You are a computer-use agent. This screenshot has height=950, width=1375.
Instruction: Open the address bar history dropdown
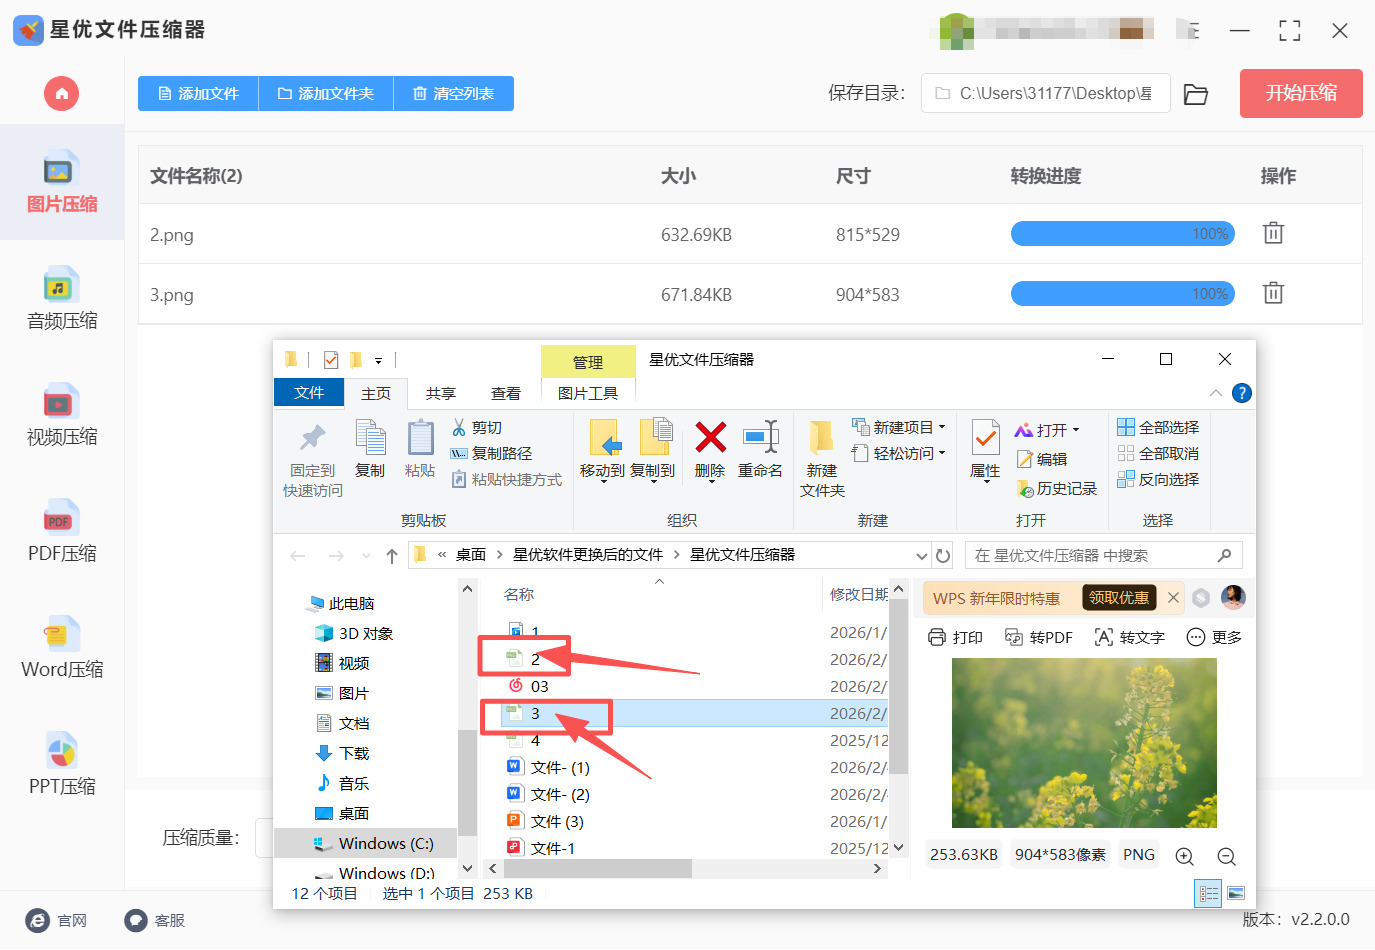(922, 555)
